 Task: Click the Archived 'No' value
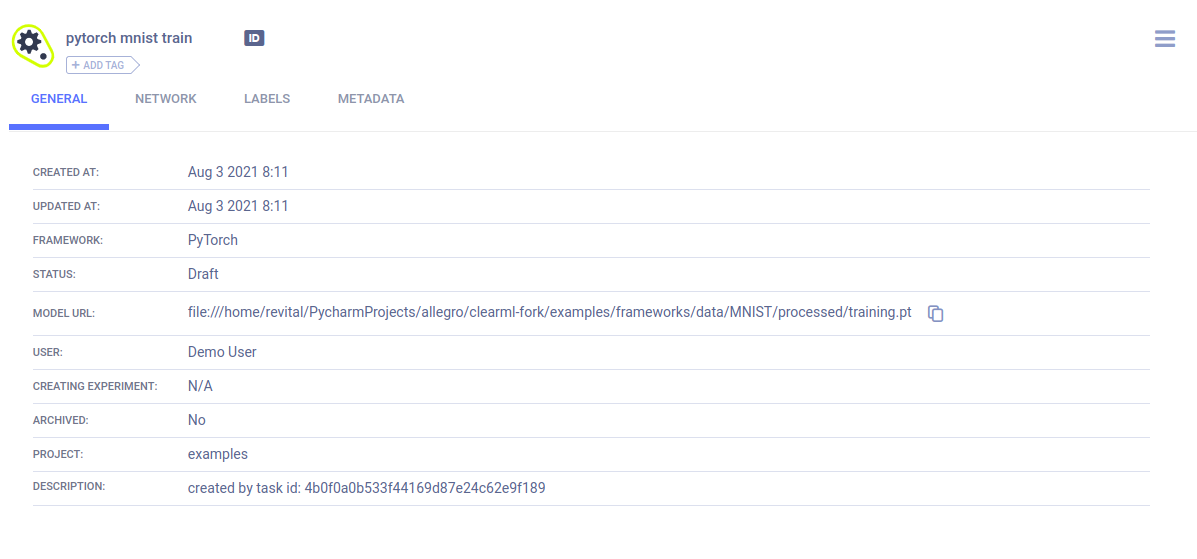[197, 420]
